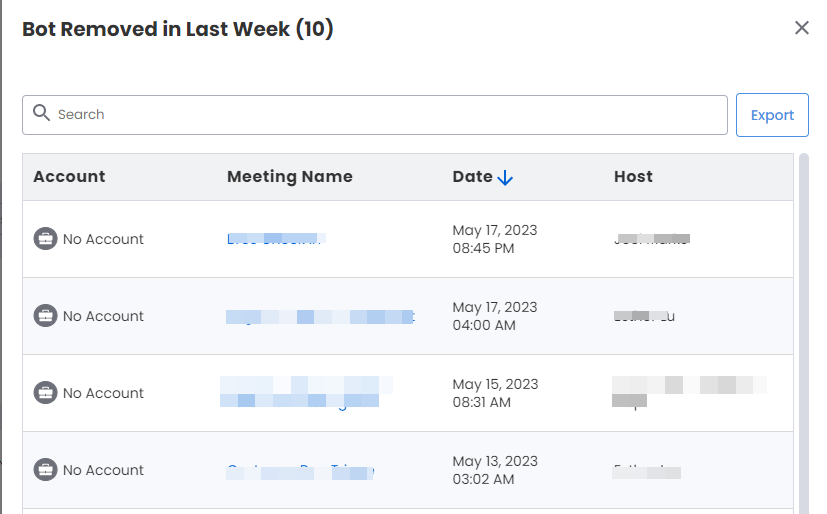Select the date May 17, 2023 08:45 PM

[495, 239]
